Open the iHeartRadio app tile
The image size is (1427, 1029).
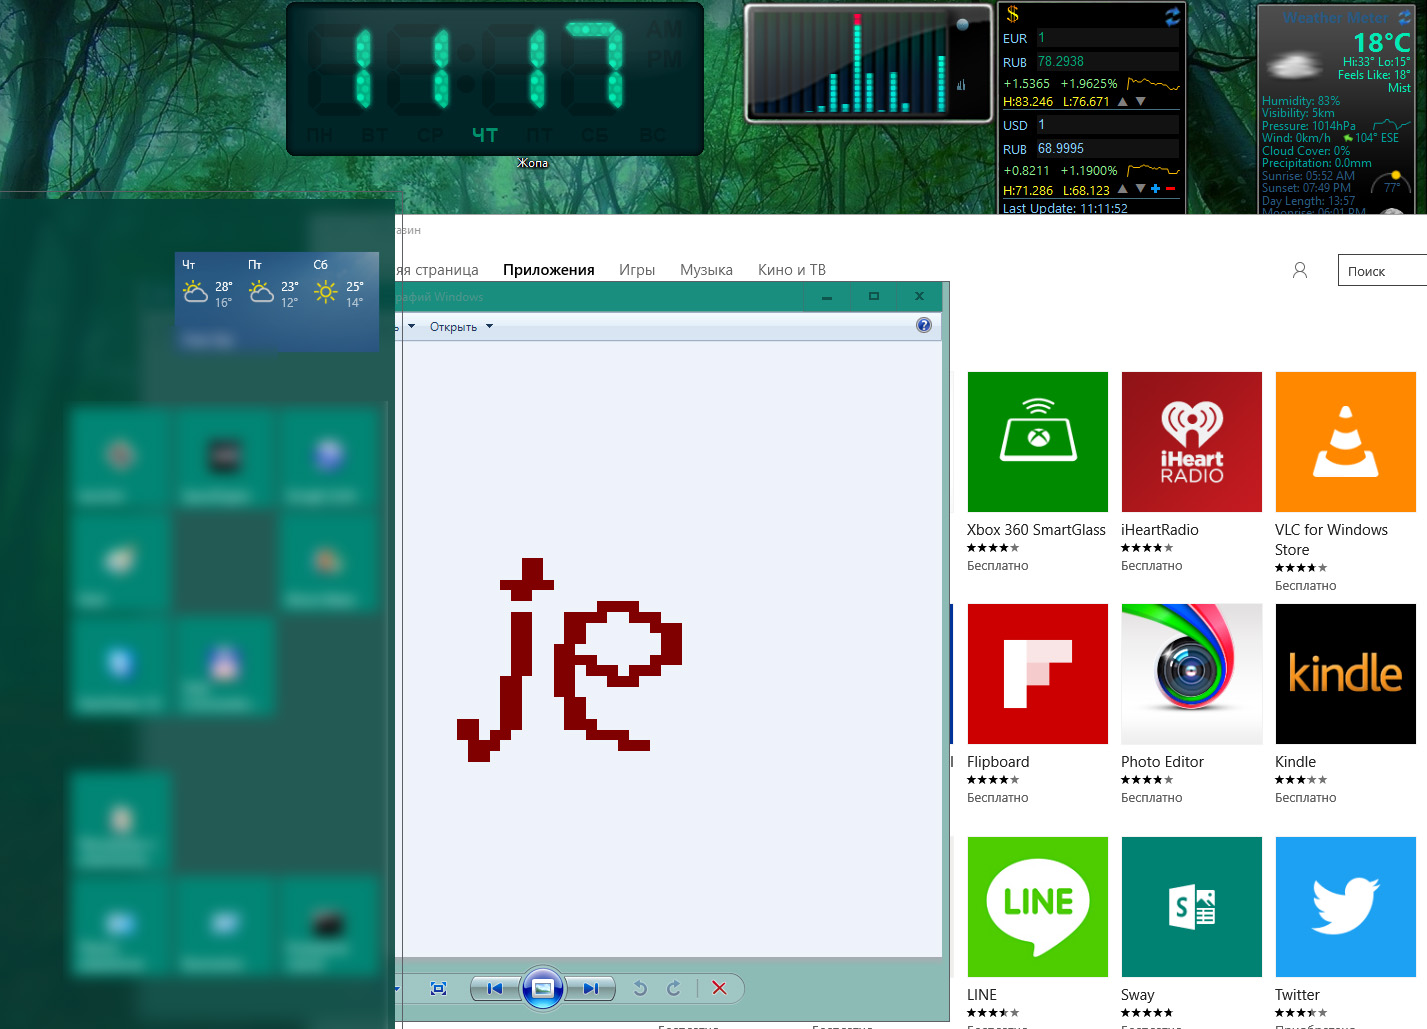[x=1191, y=442]
